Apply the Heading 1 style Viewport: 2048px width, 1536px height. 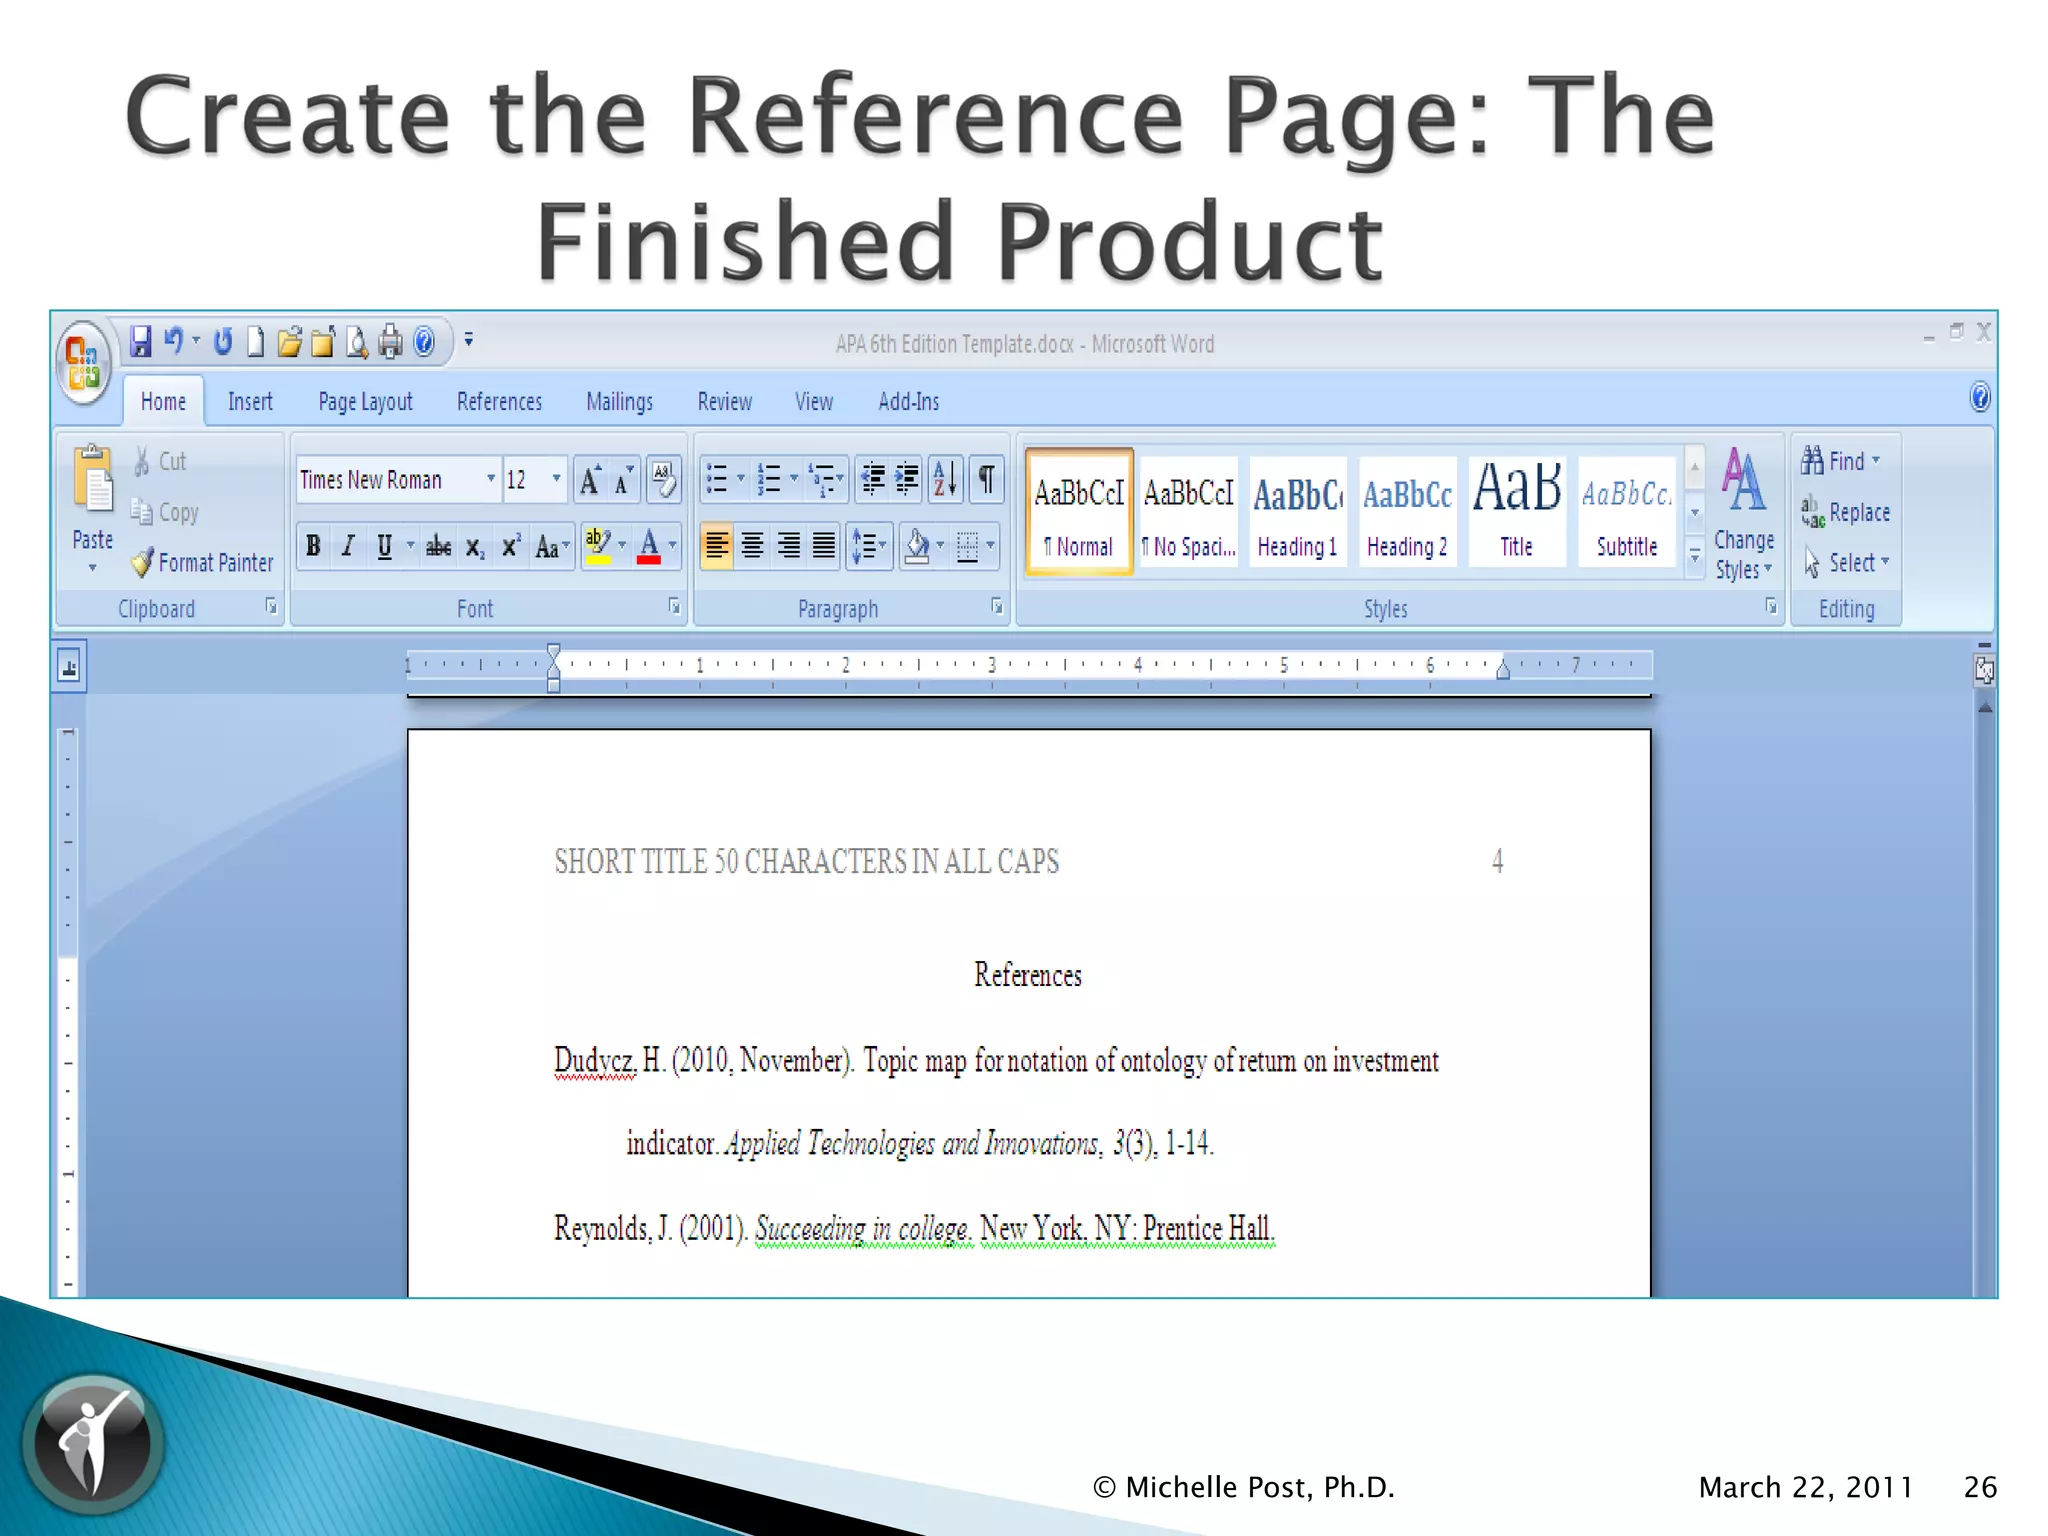[x=1297, y=511]
